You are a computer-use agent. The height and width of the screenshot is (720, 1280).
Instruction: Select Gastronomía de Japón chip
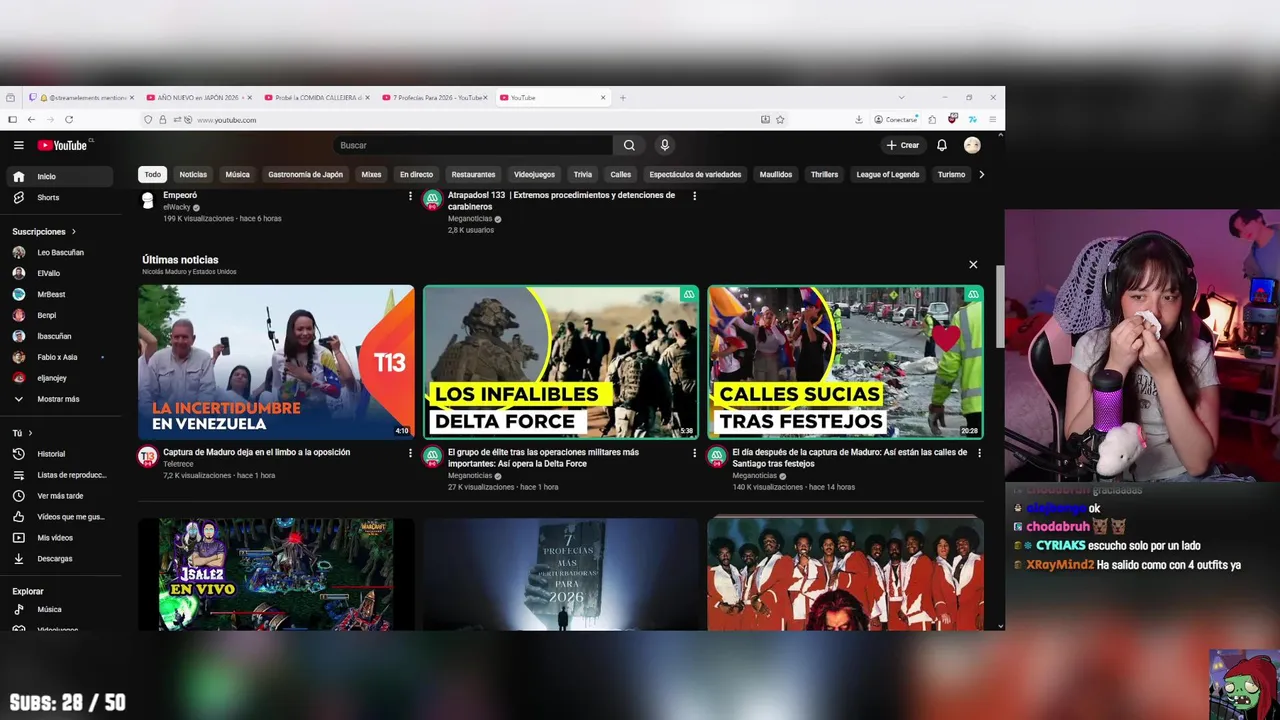point(305,174)
